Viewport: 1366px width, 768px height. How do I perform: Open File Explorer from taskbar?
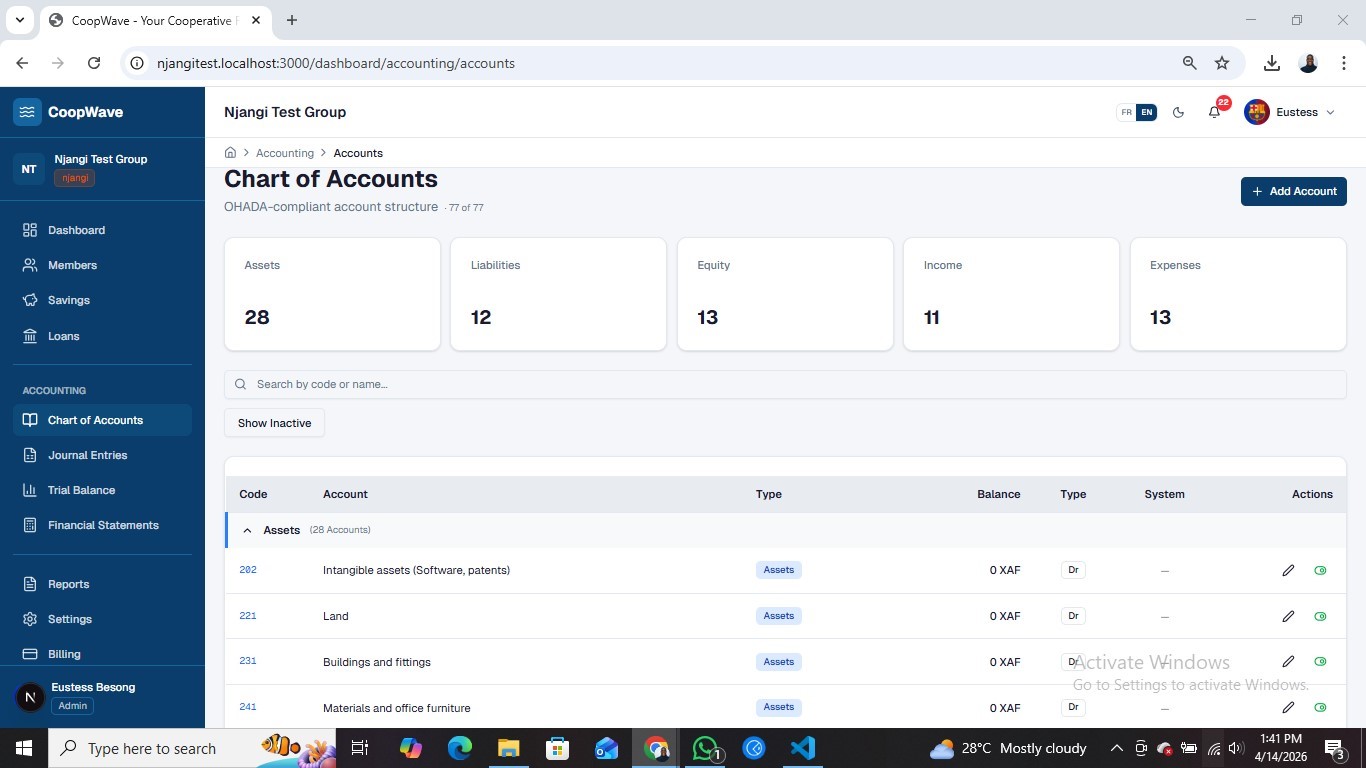pyautogui.click(x=509, y=748)
